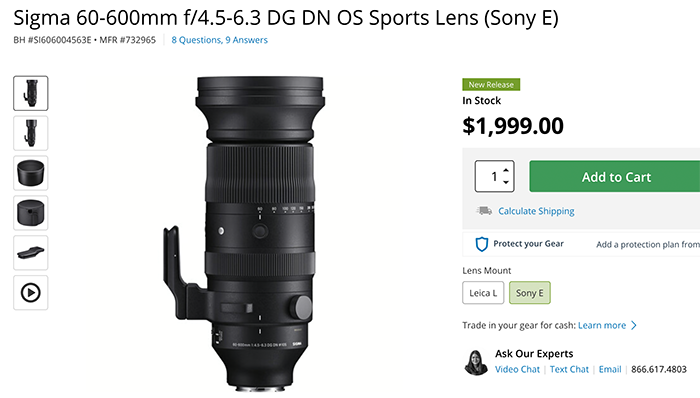Screen dimensions: 700x398
Task: Increase quantity with the up arrow
Action: [x=506, y=170]
